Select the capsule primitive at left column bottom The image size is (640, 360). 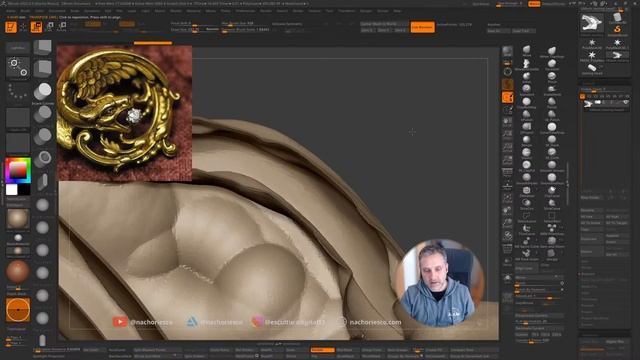tap(42, 340)
